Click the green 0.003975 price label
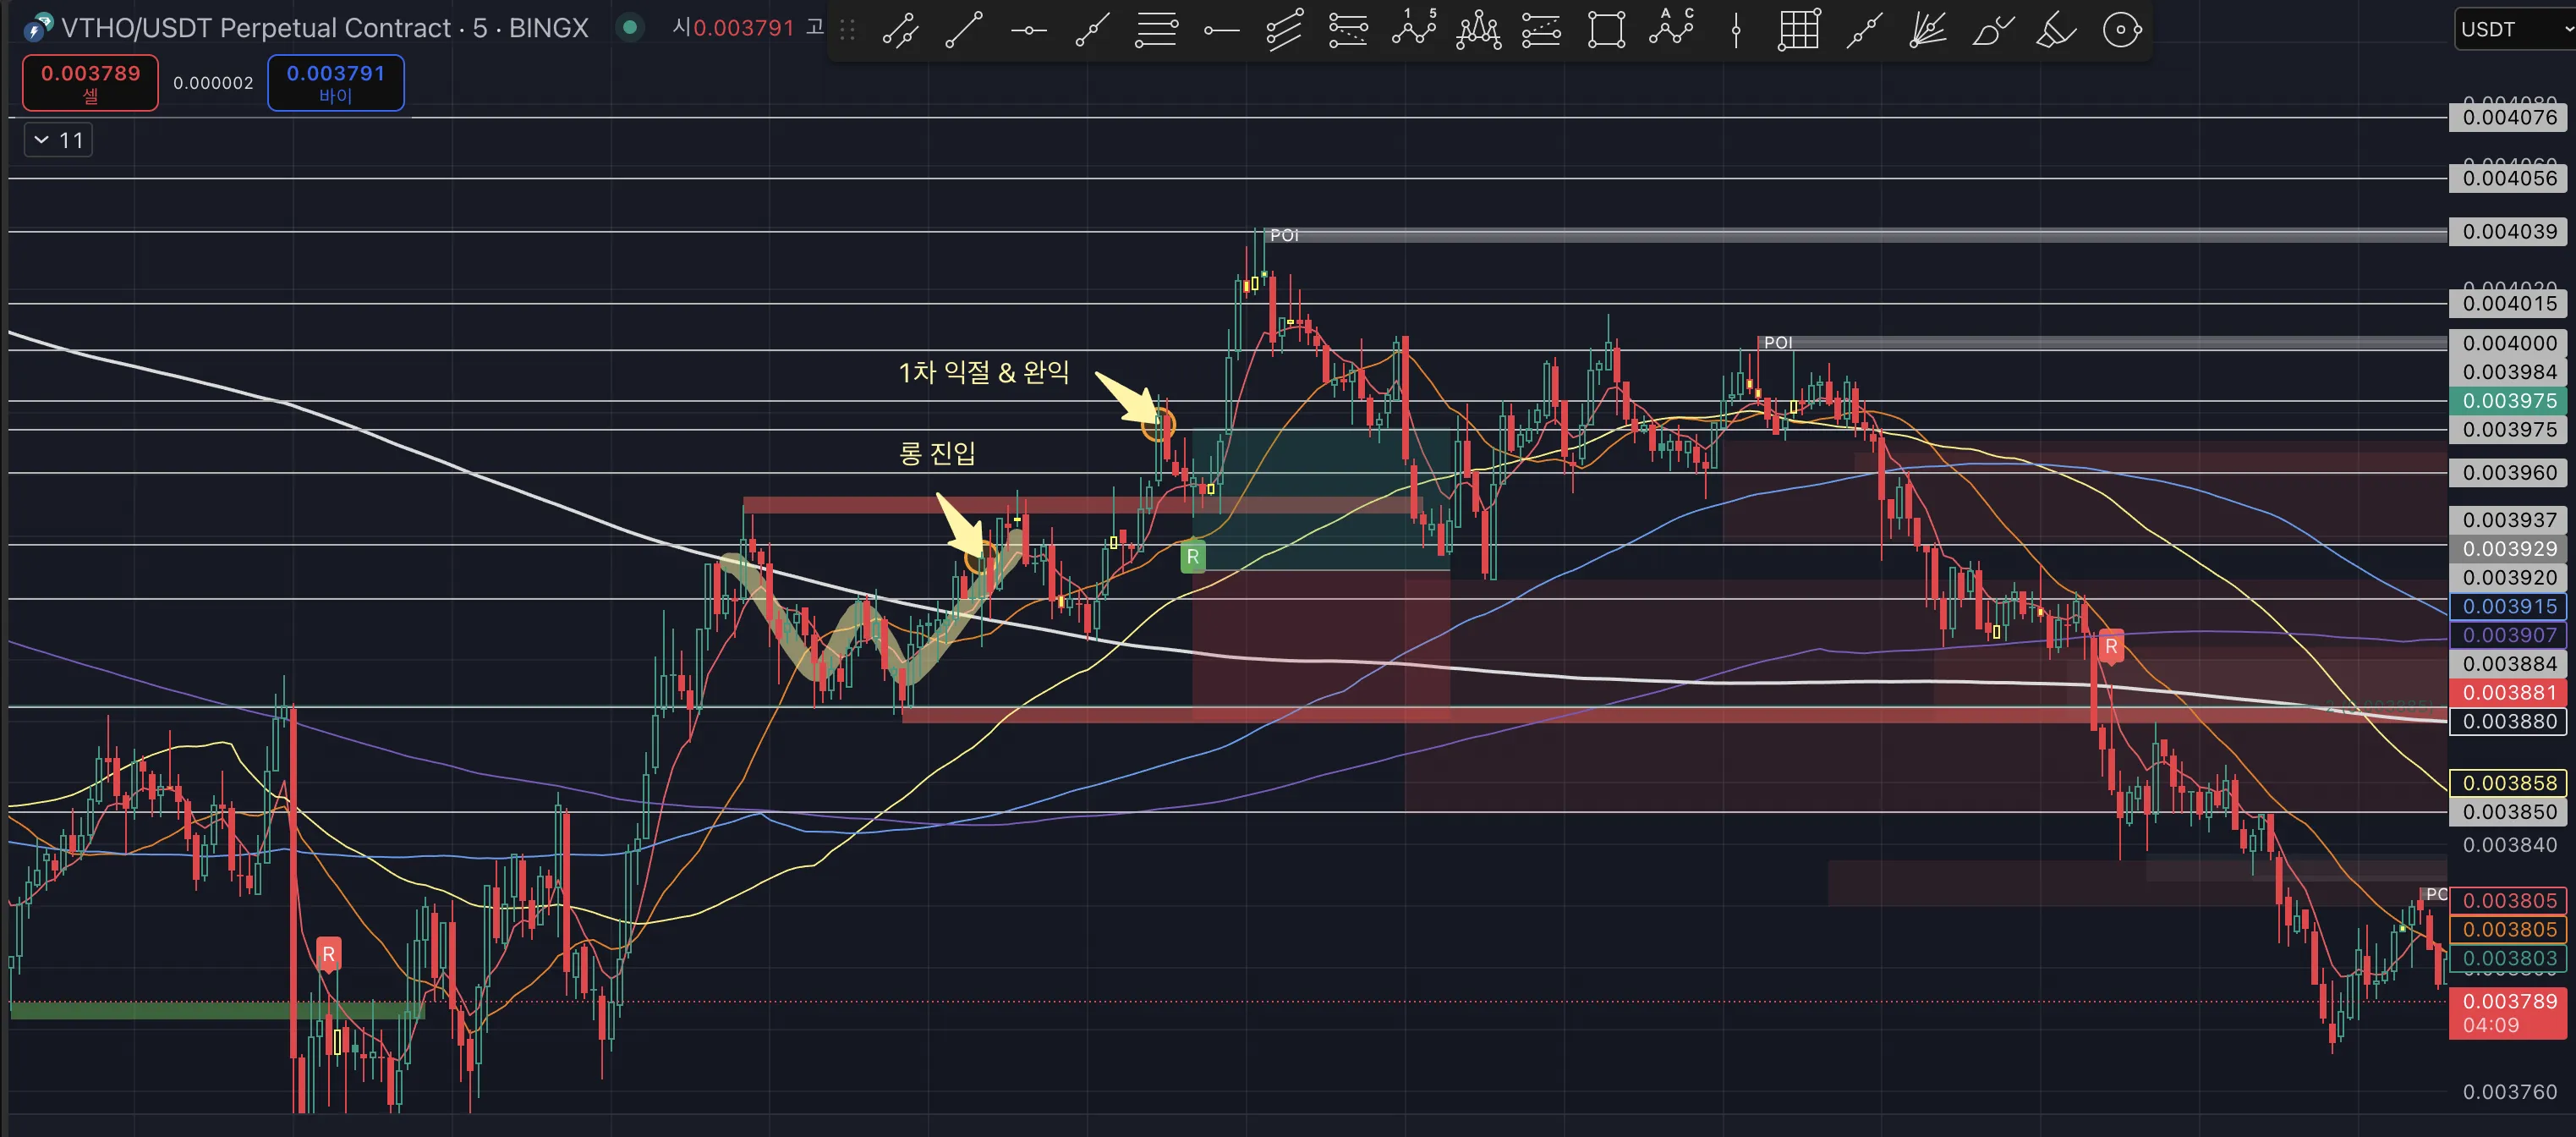2576x1137 pixels. (x=2508, y=400)
